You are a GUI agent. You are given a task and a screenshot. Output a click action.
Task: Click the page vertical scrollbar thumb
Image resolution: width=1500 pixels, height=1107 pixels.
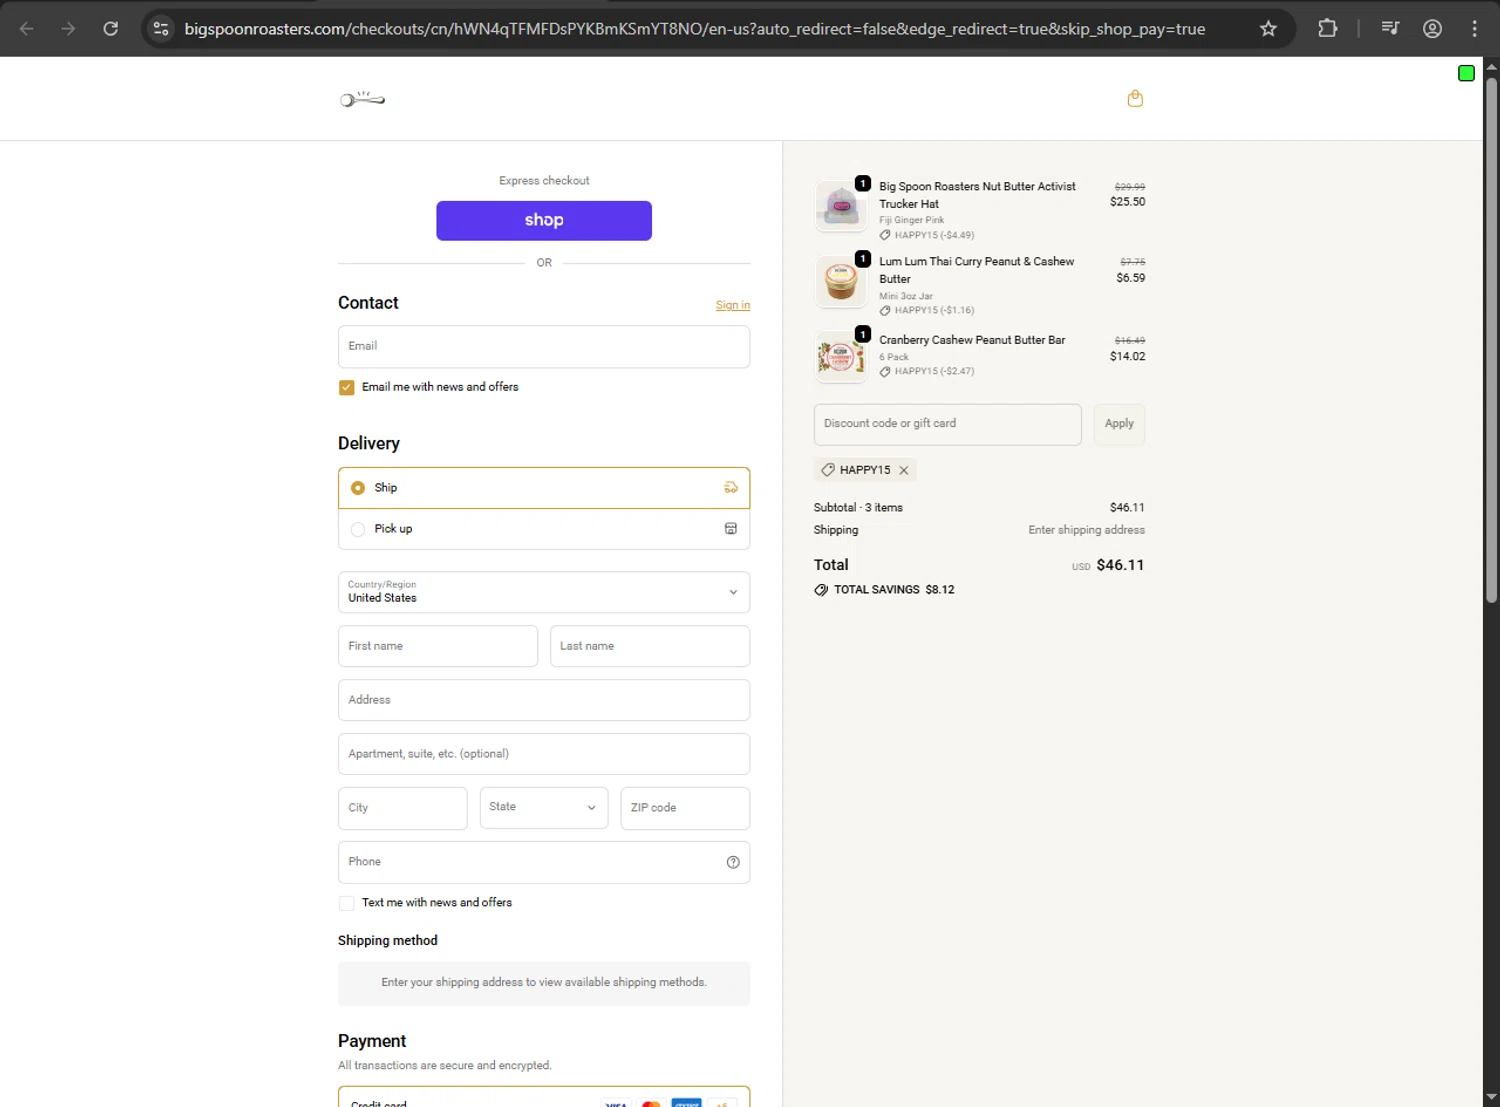(1491, 340)
